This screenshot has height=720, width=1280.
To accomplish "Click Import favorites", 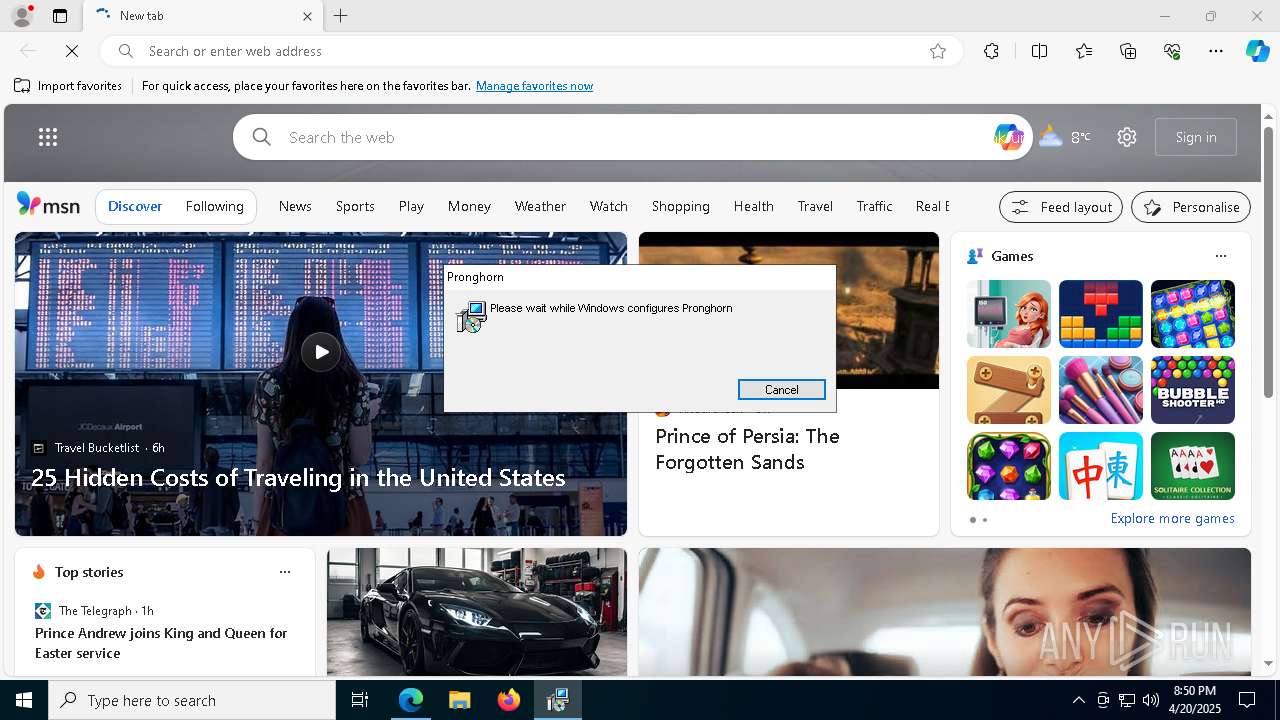I will pos(68,86).
